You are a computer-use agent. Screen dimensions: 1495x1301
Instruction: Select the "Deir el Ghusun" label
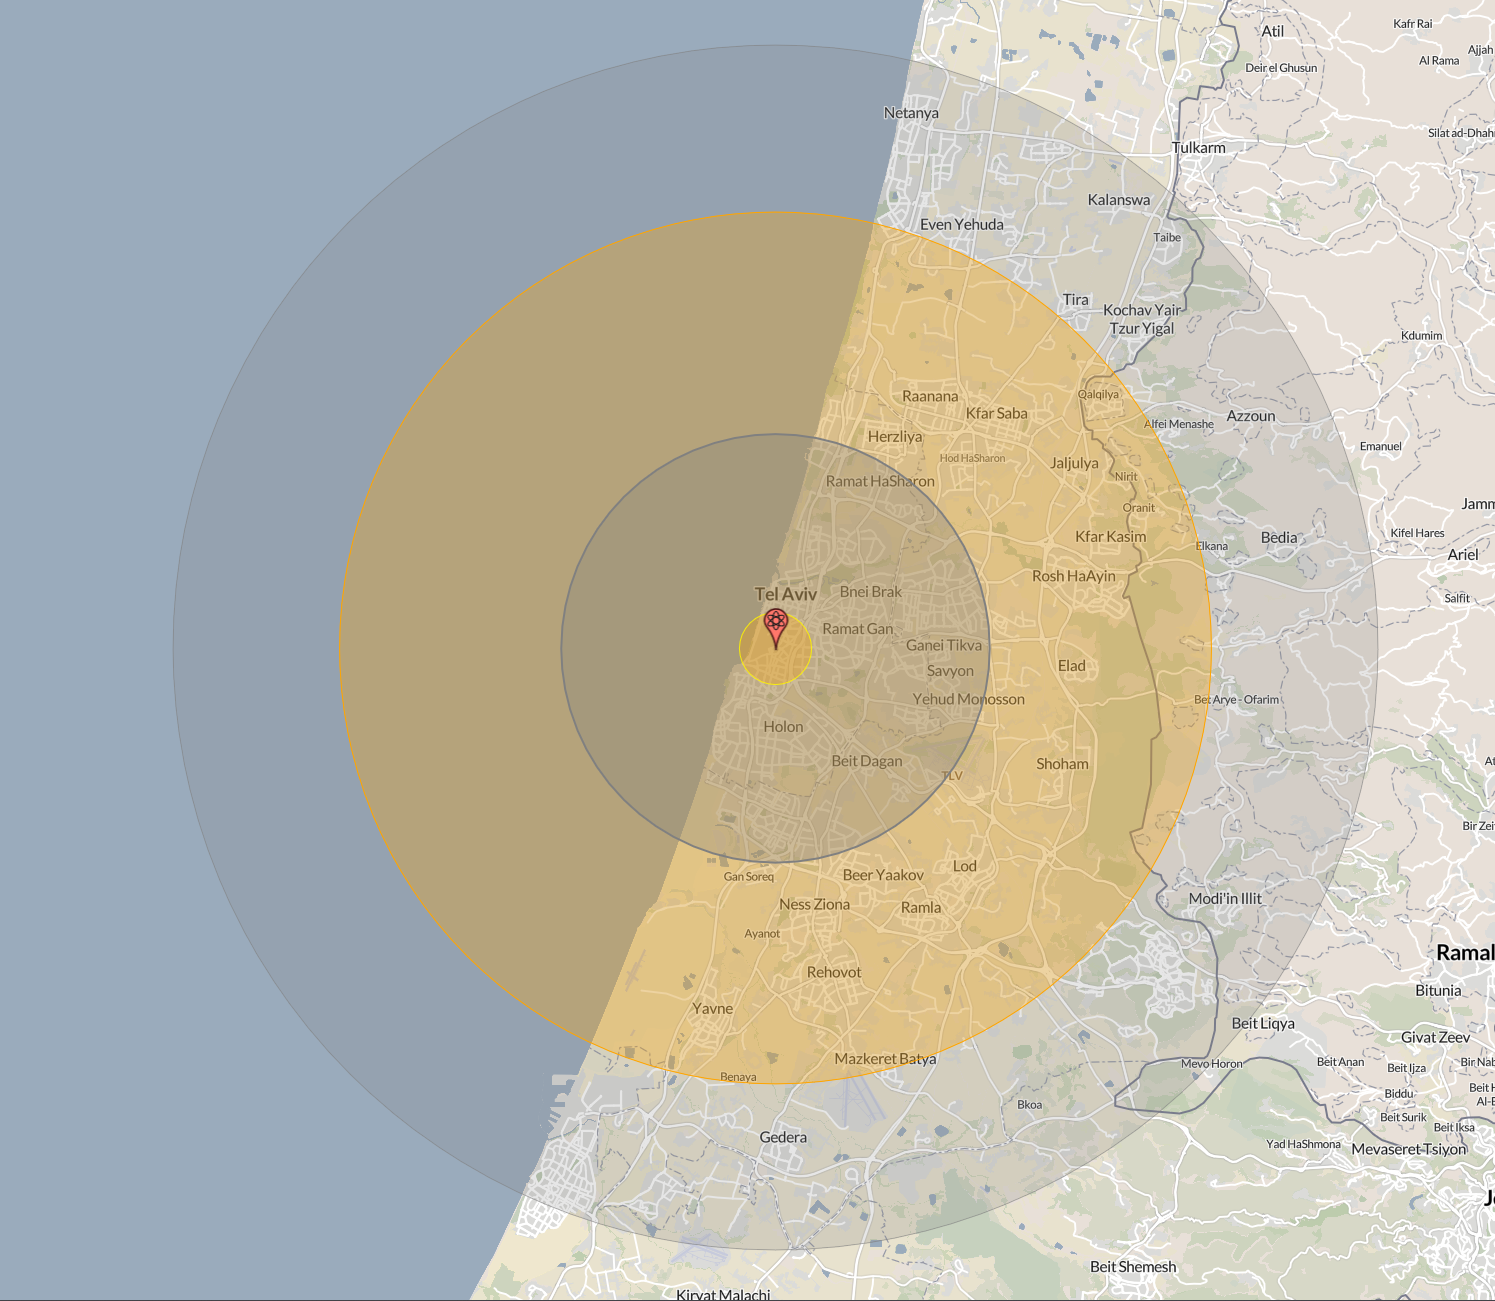[1281, 68]
